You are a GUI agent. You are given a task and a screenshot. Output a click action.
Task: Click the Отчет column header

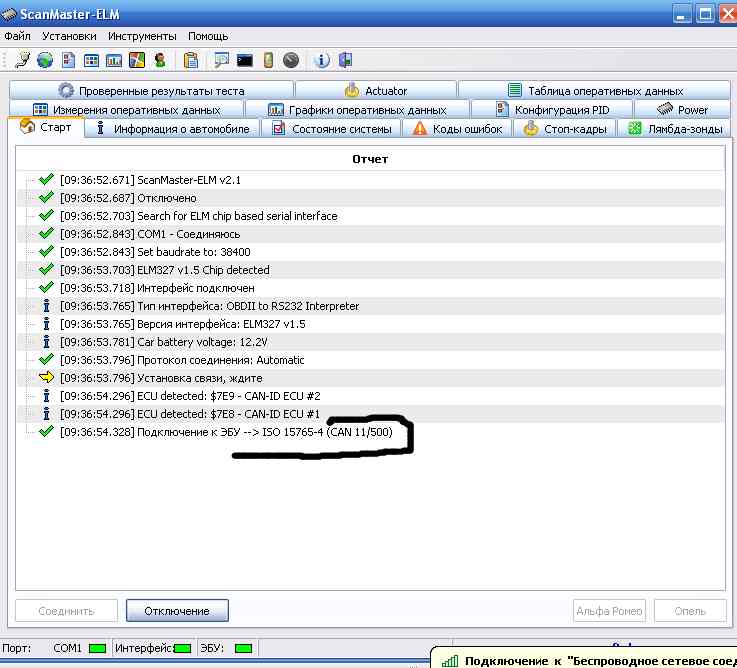click(370, 159)
